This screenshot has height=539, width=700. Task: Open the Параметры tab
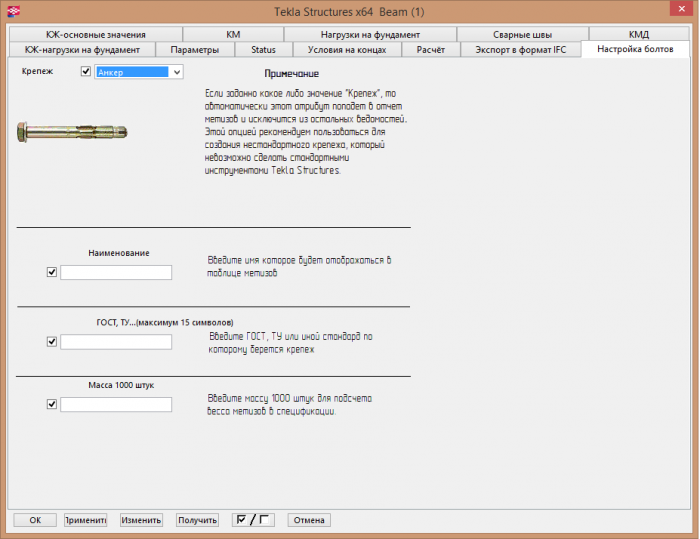tap(195, 50)
